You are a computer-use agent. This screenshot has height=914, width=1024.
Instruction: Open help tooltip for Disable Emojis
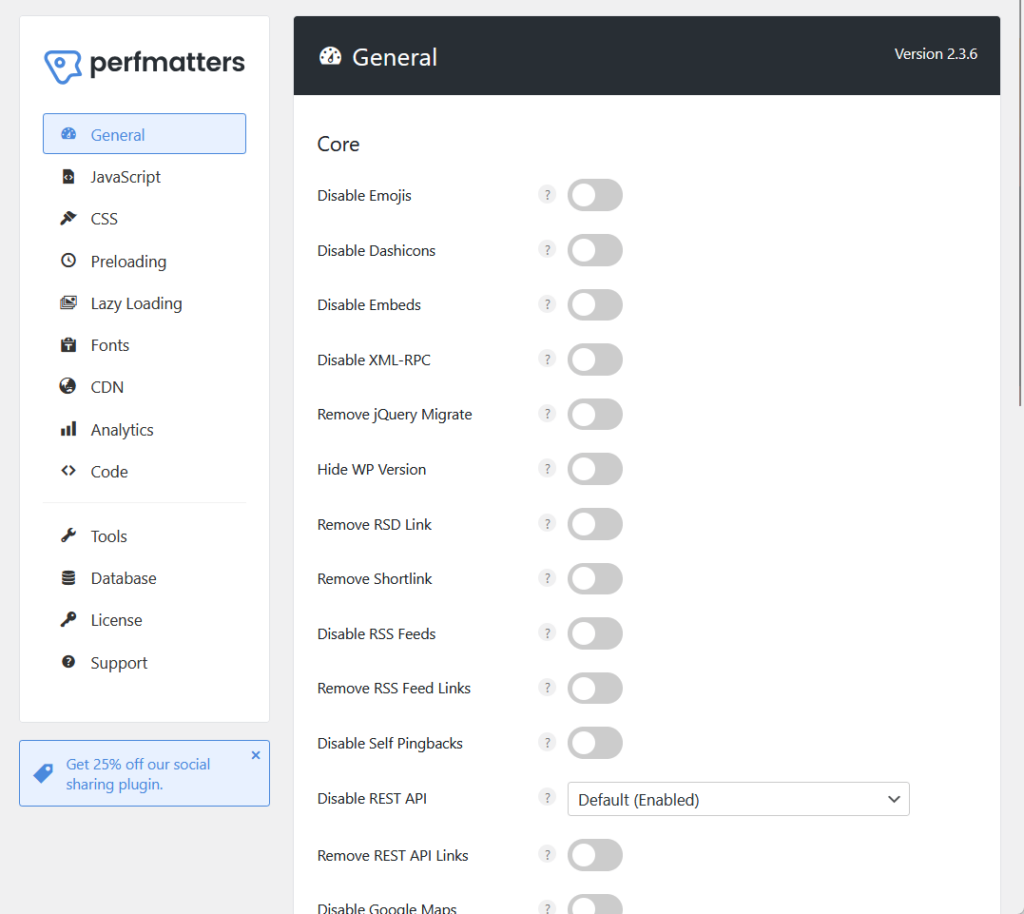(x=547, y=195)
